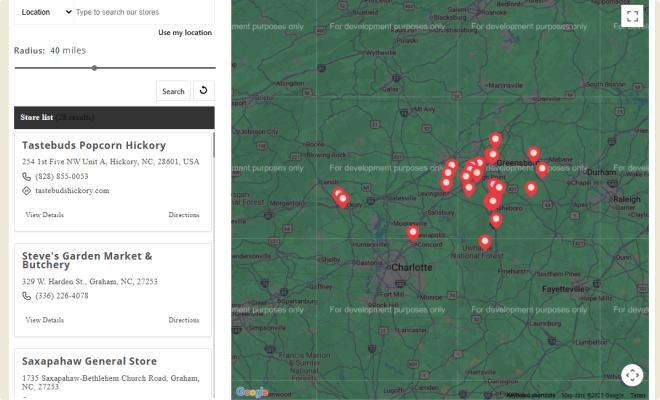This screenshot has height=400, width=660.
Task: Select the map pin near Concord
Action: tap(413, 233)
